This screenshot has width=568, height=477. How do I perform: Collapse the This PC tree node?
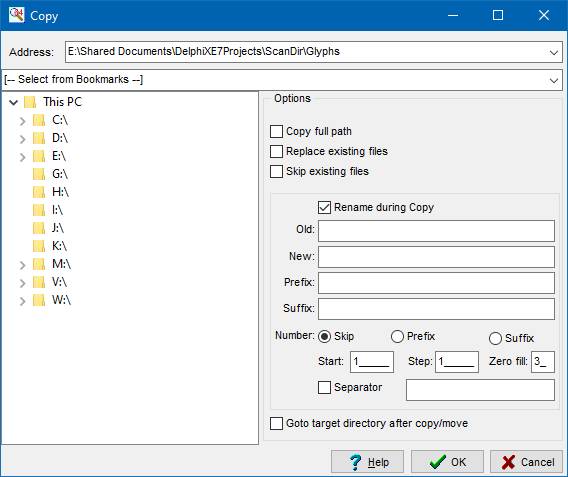click(x=14, y=102)
